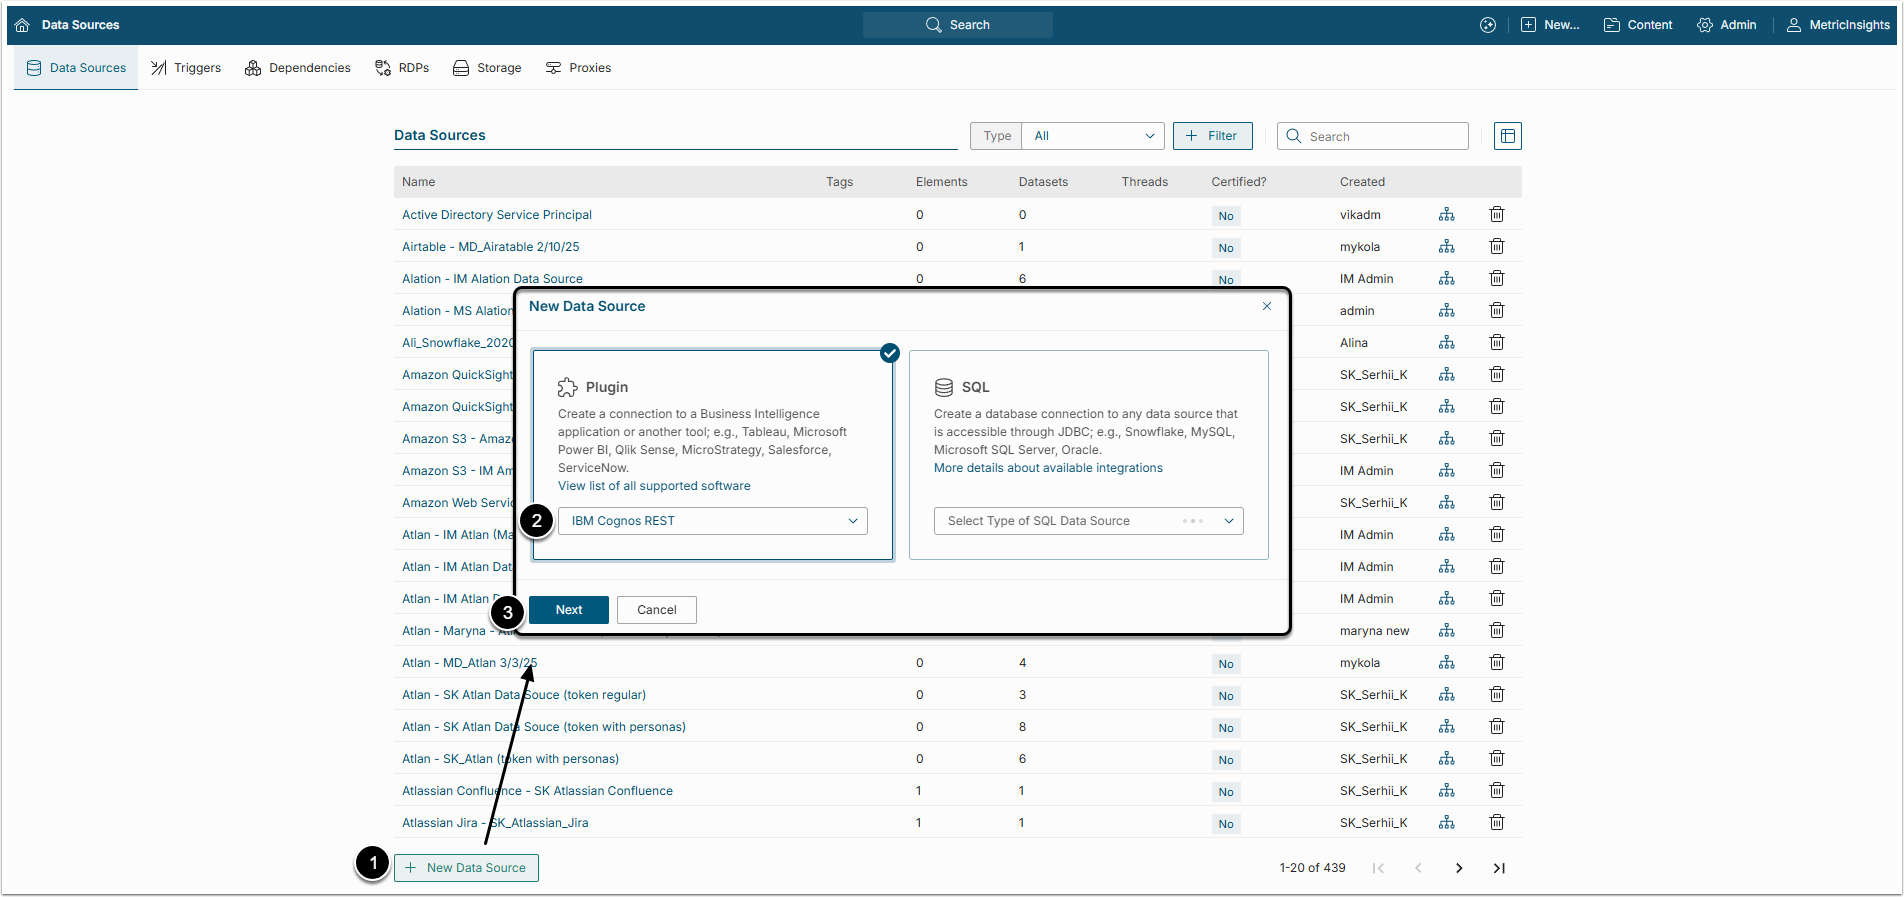Click the home icon in top bar

[x=22, y=25]
